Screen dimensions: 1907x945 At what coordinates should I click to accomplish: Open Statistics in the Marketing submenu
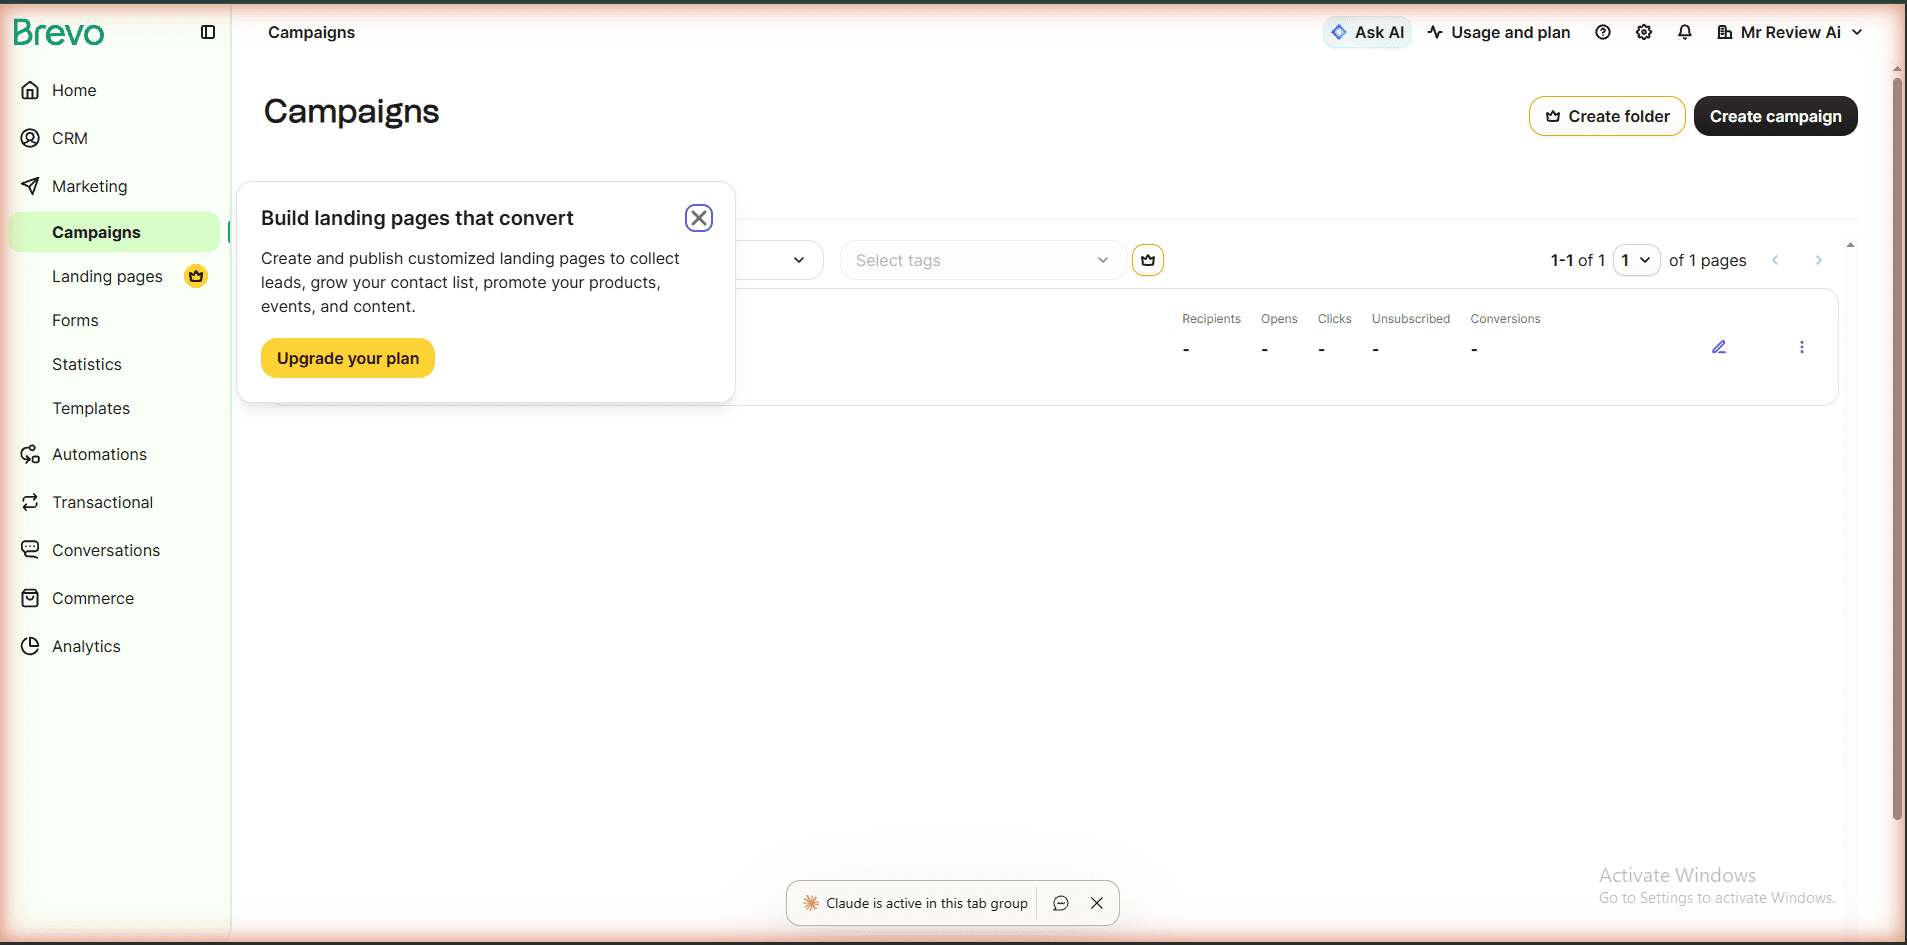point(87,364)
